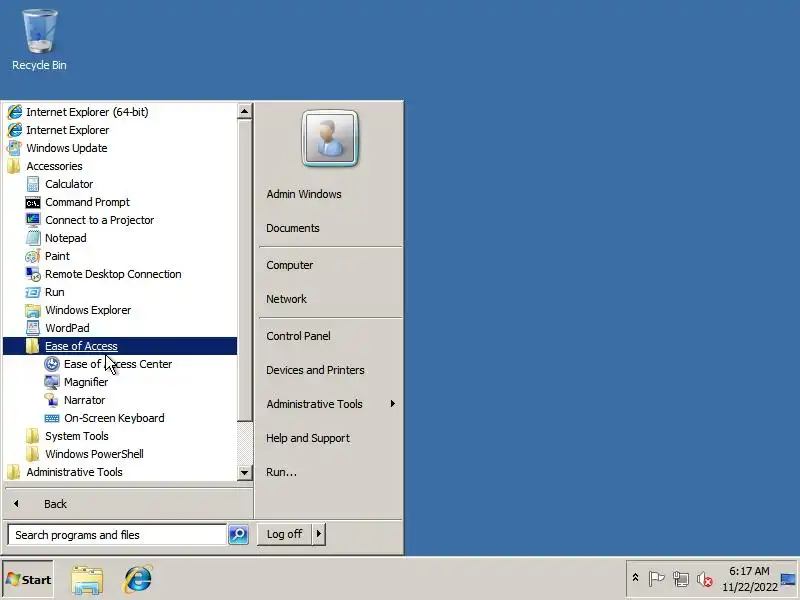Screen dimensions: 800x600
Task: Open Network from Start menu
Action: point(286,299)
